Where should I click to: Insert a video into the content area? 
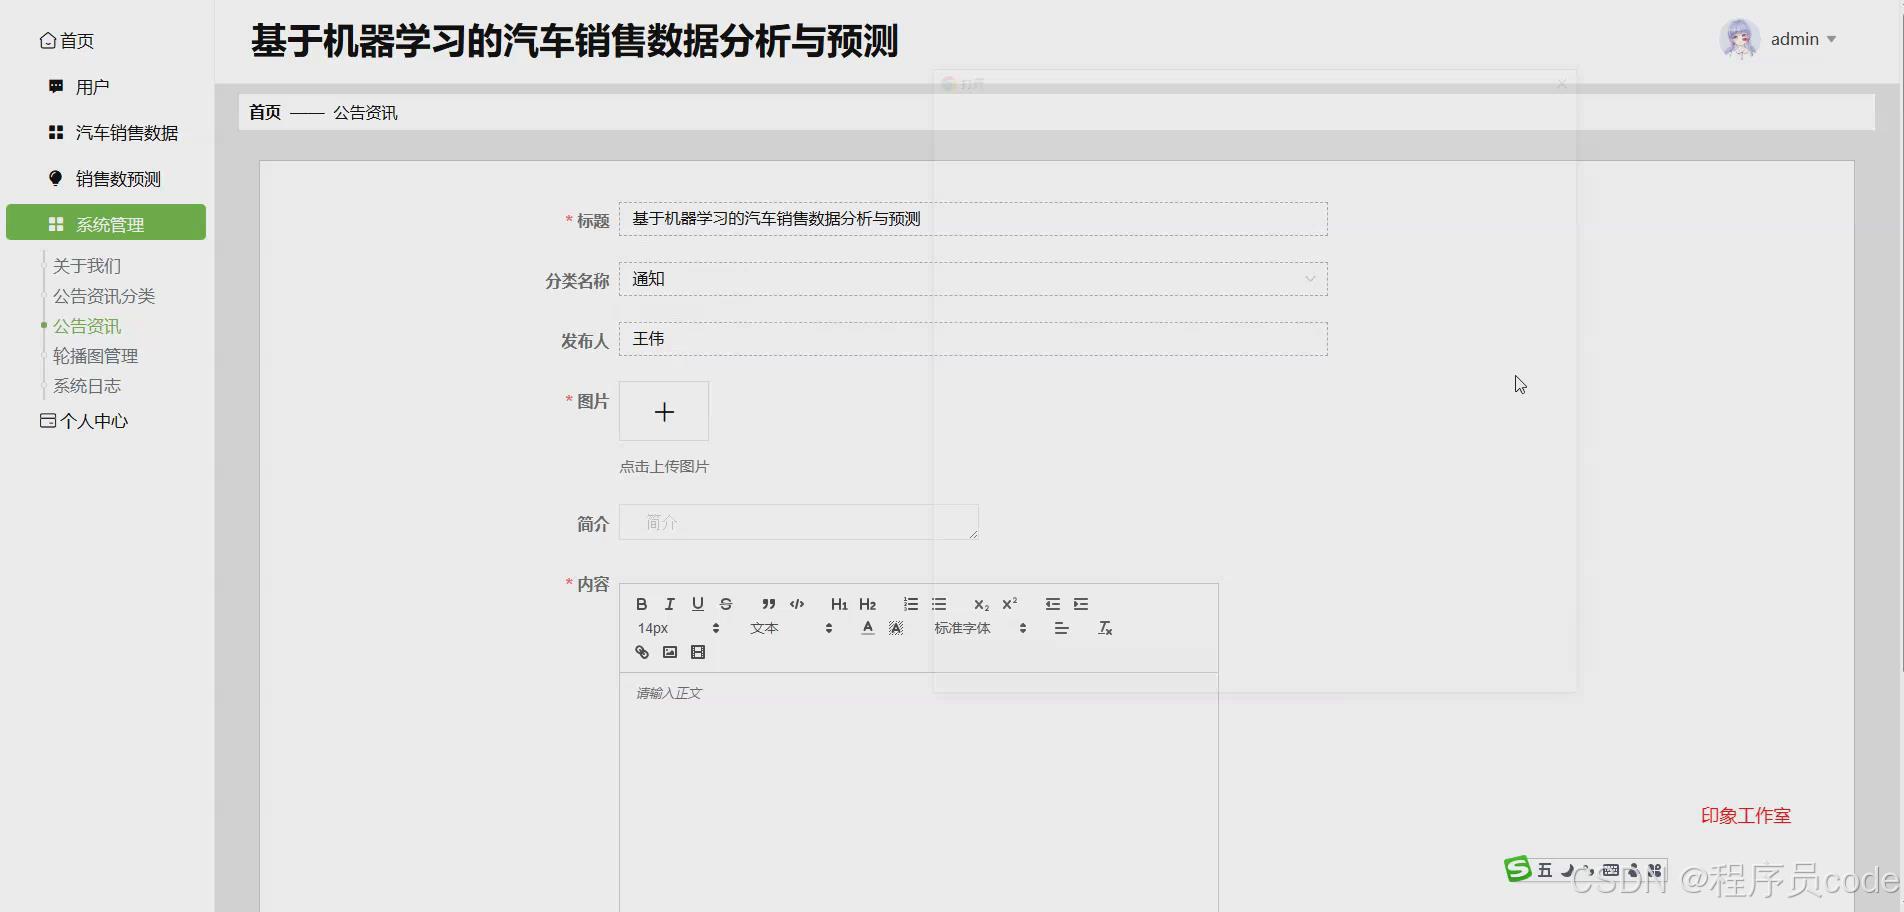pyautogui.click(x=697, y=652)
